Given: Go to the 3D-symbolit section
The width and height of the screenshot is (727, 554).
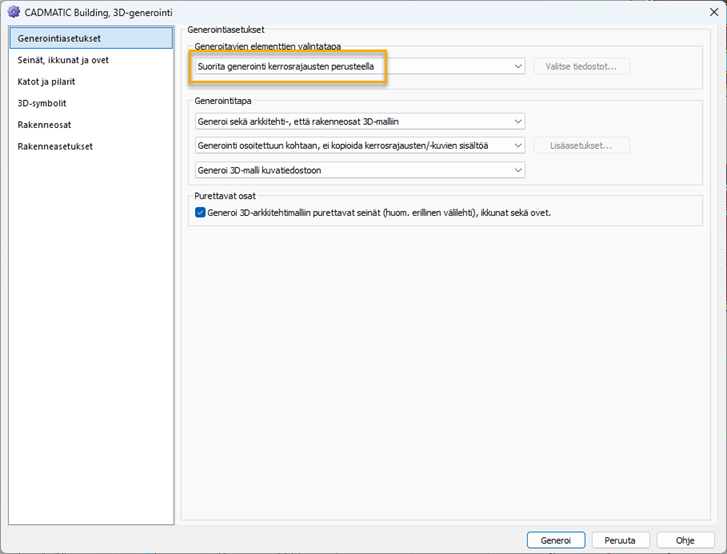Looking at the screenshot, I should coord(42,103).
